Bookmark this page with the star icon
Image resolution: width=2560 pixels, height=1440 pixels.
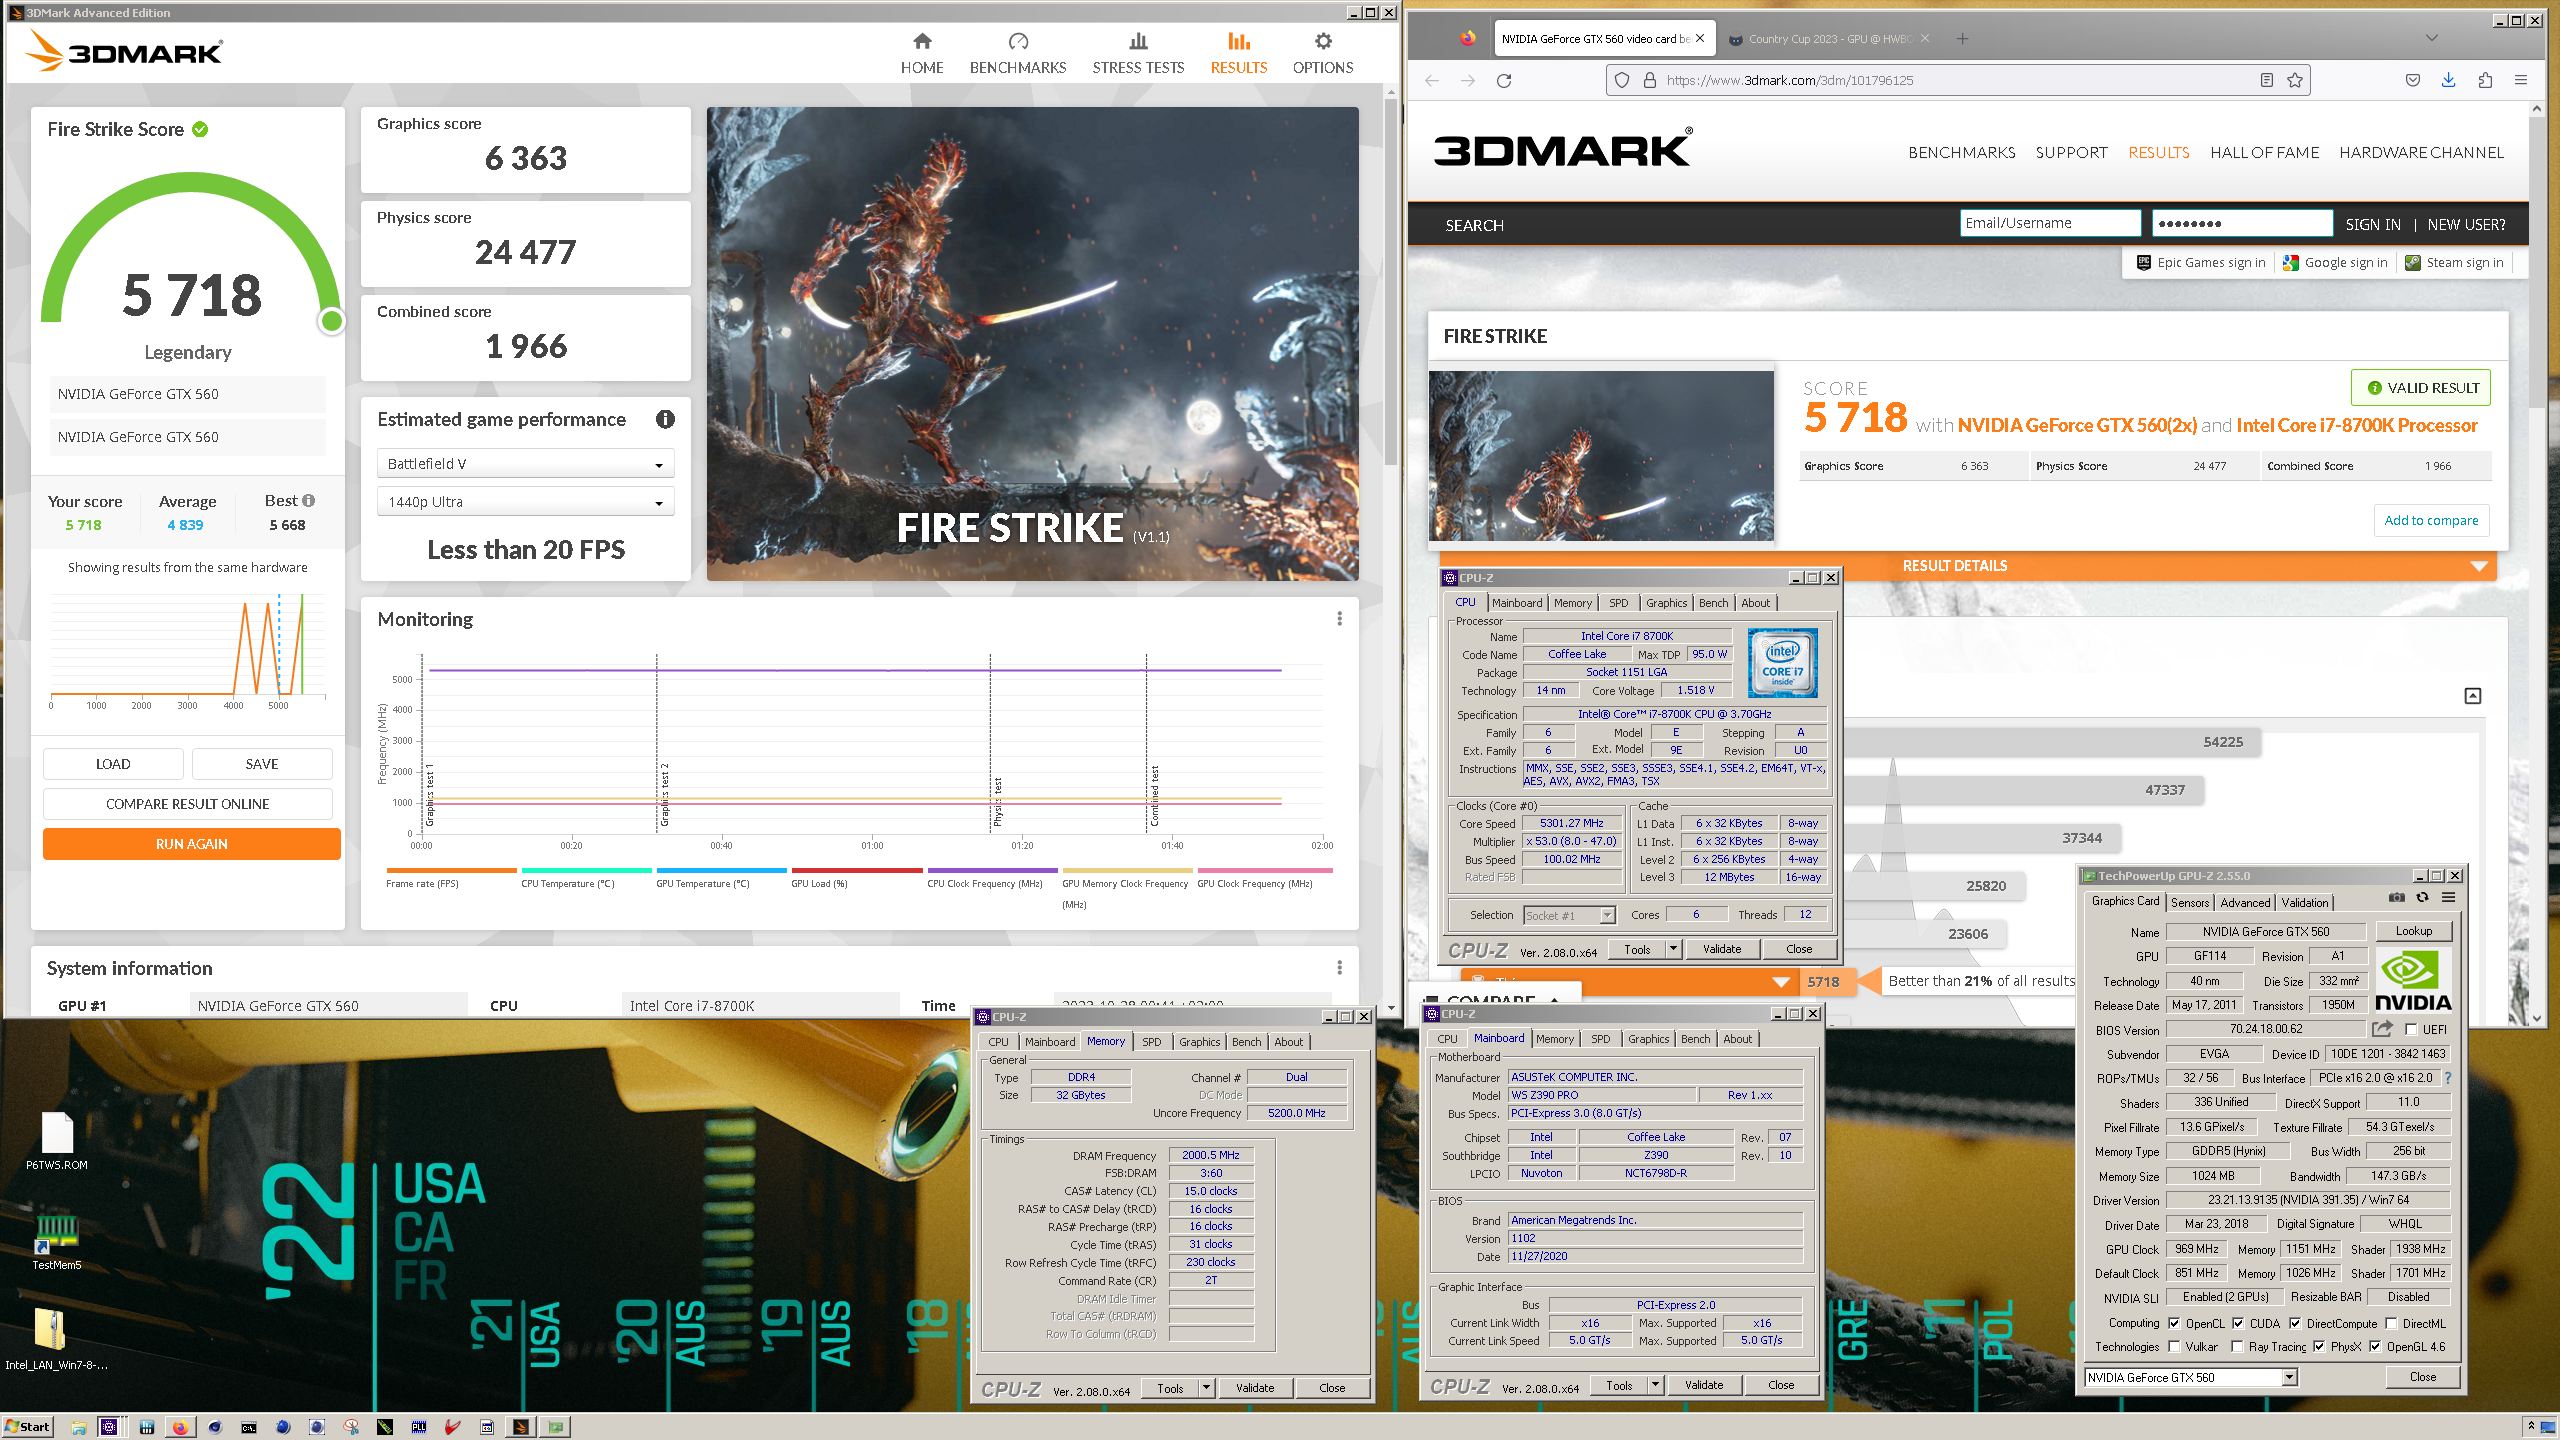[x=2295, y=80]
